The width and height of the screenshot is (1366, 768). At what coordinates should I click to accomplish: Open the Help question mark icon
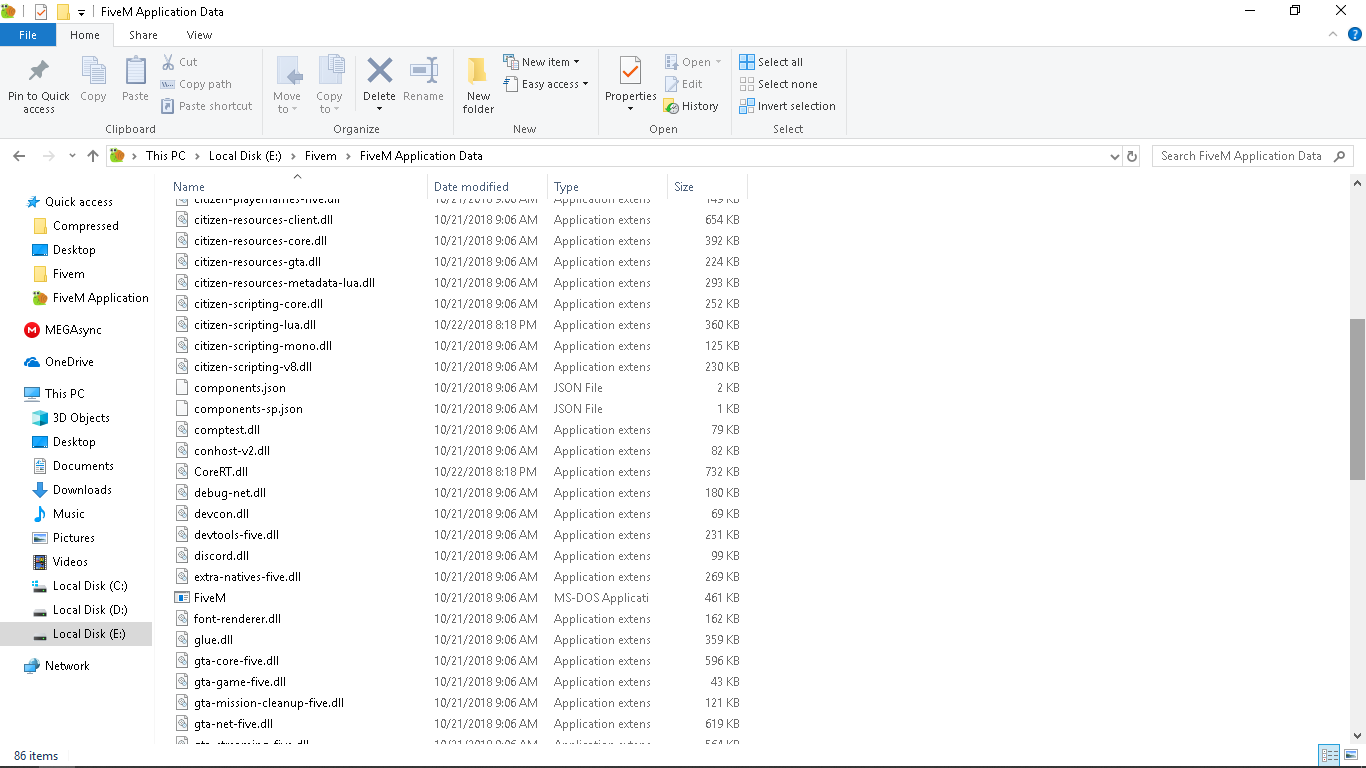coord(1355,35)
